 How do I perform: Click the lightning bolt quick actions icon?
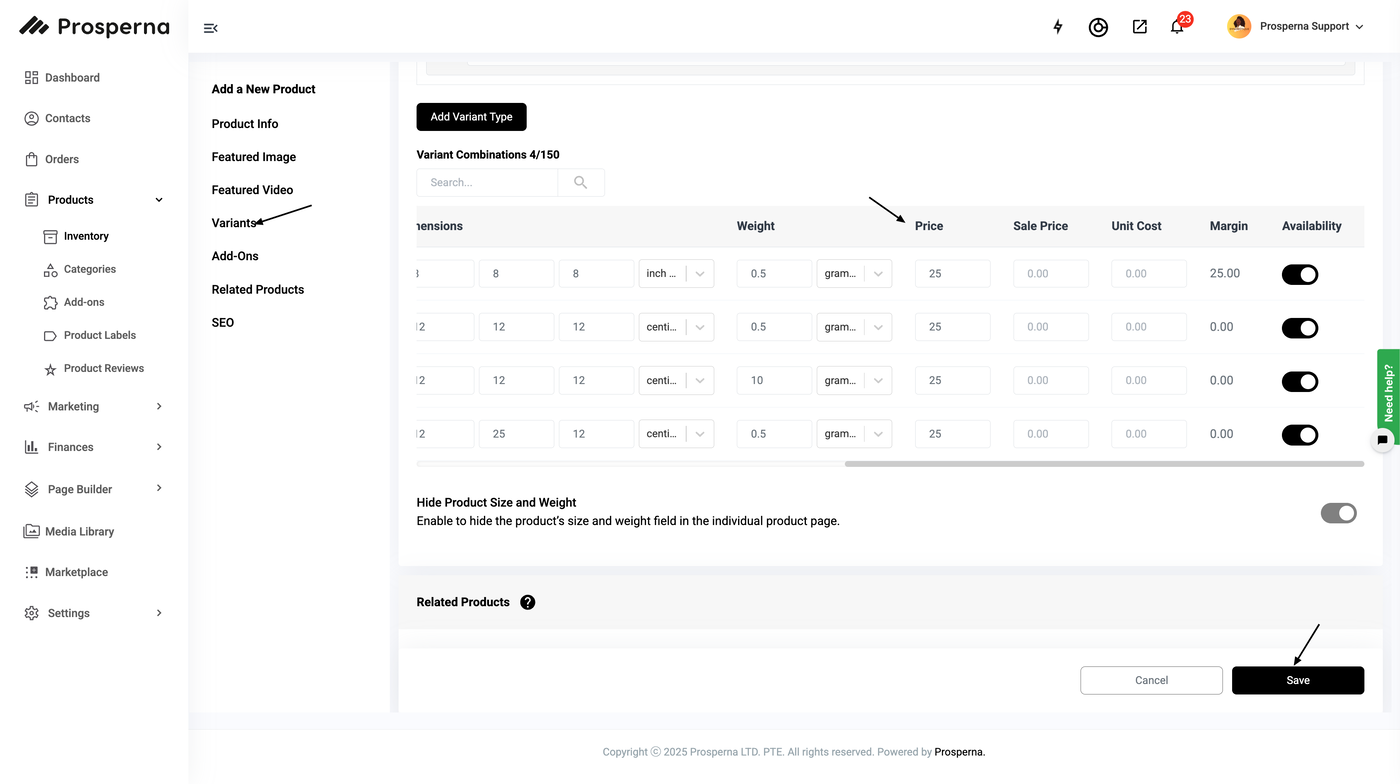1058,27
